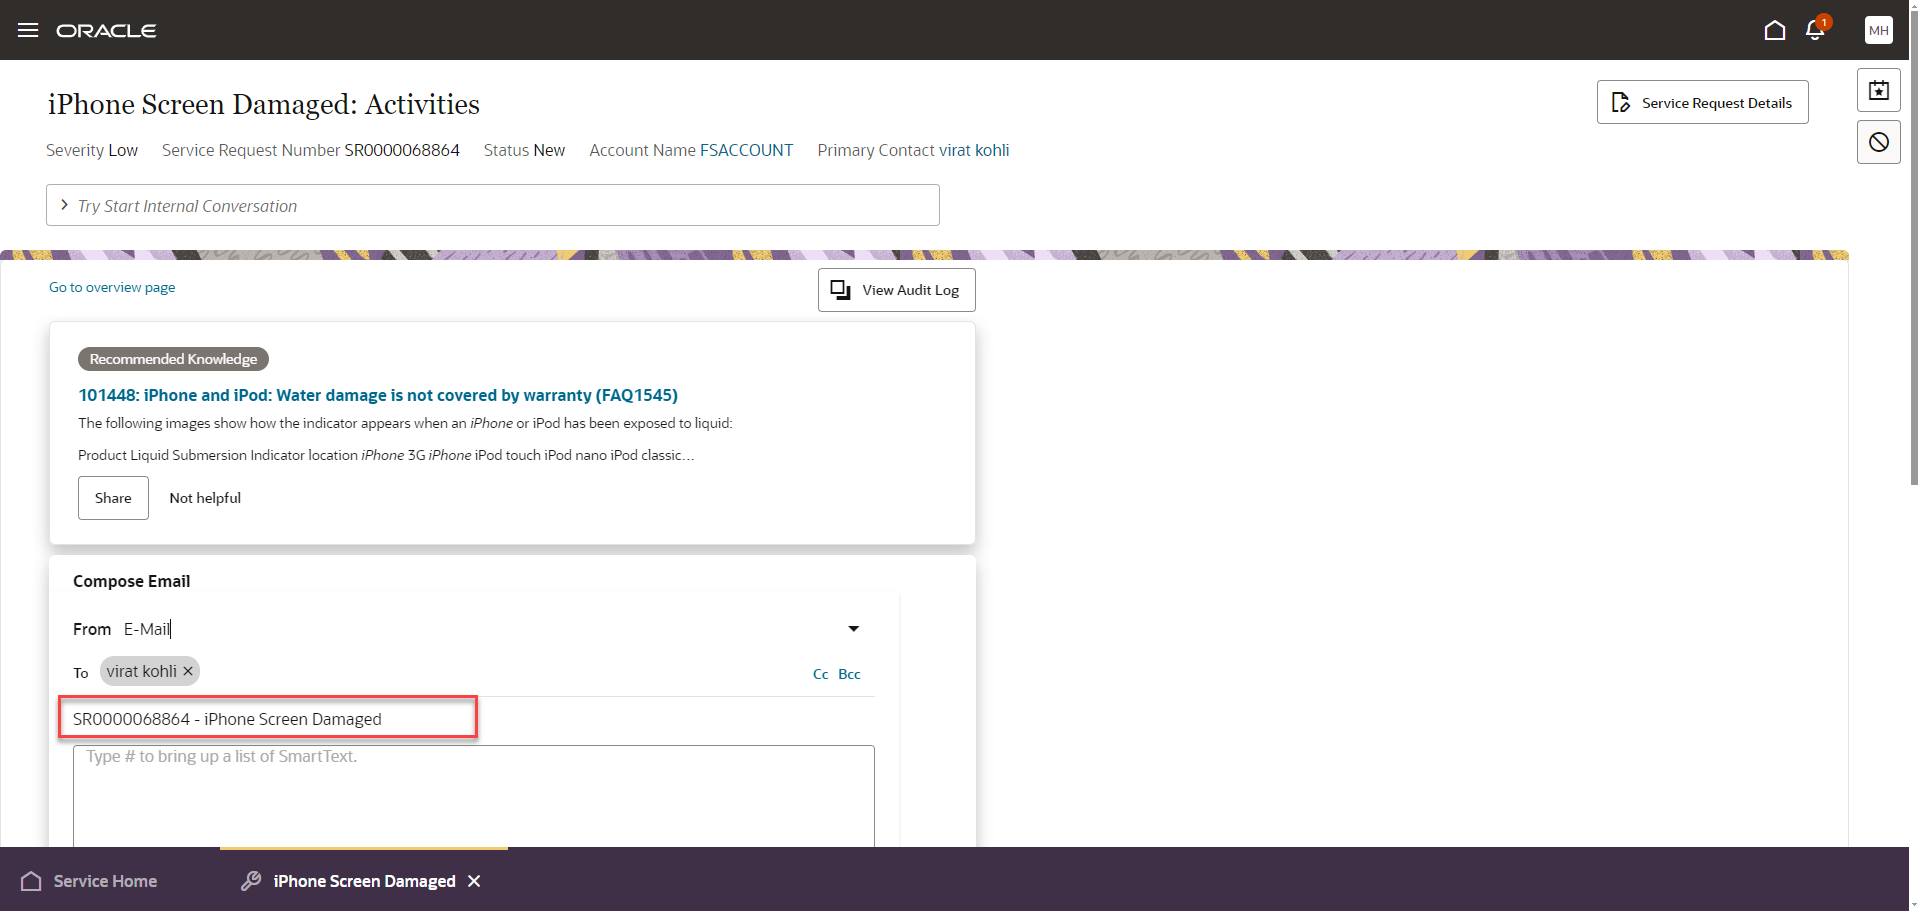This screenshot has width=1920, height=911.
Task: Click Severity Low text
Action: pyautogui.click(x=92, y=150)
